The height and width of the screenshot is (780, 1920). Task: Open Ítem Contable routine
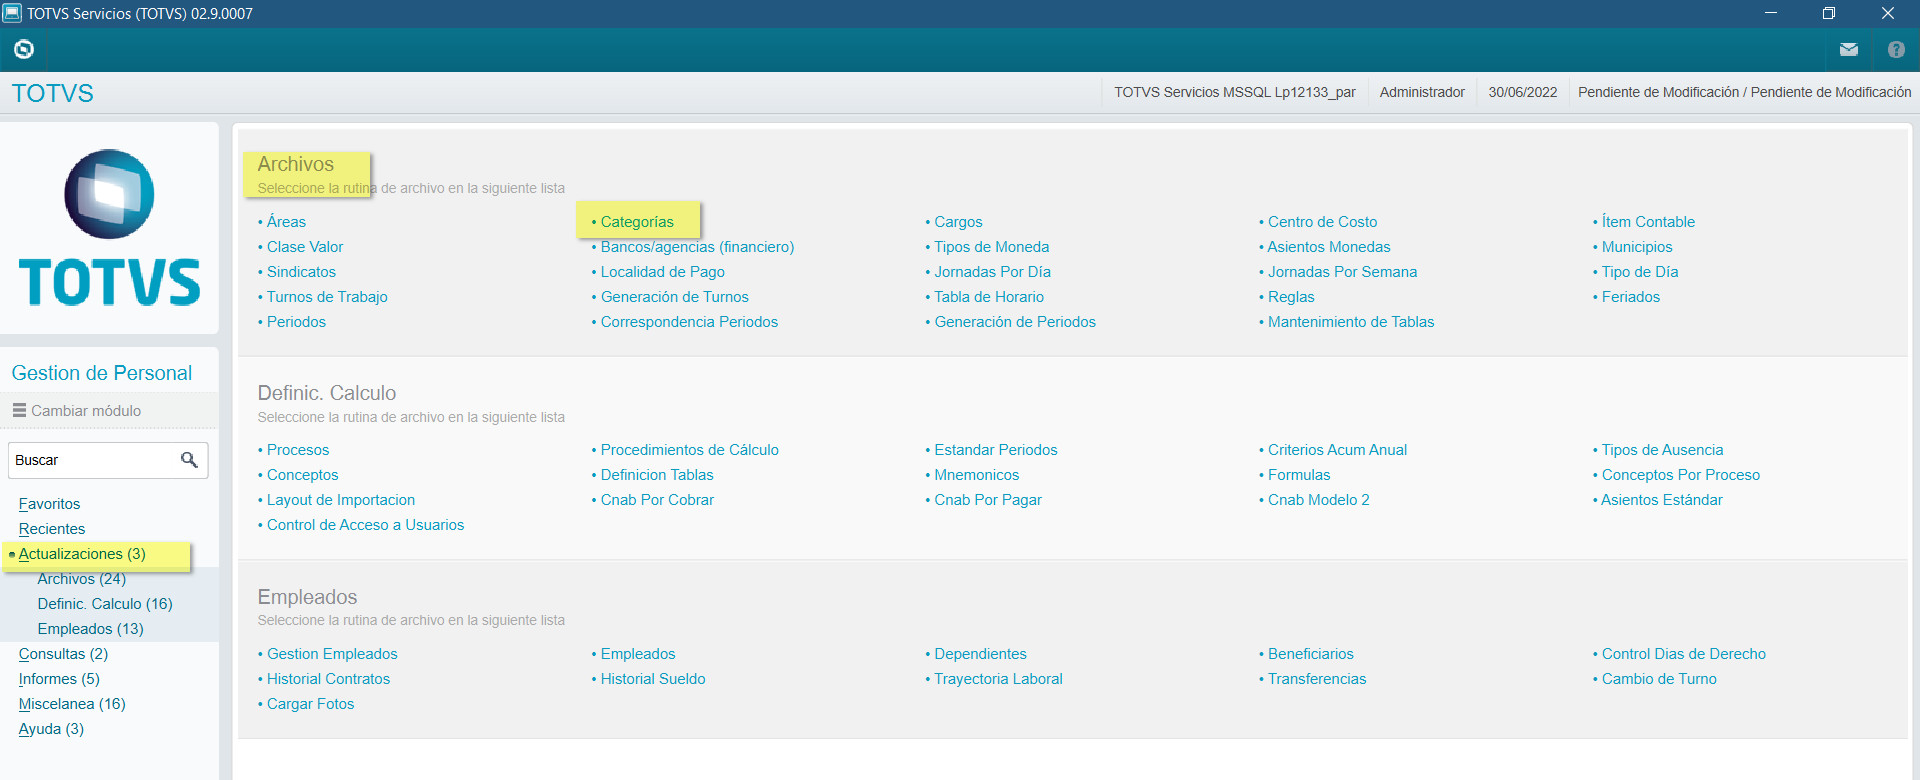click(x=1648, y=222)
